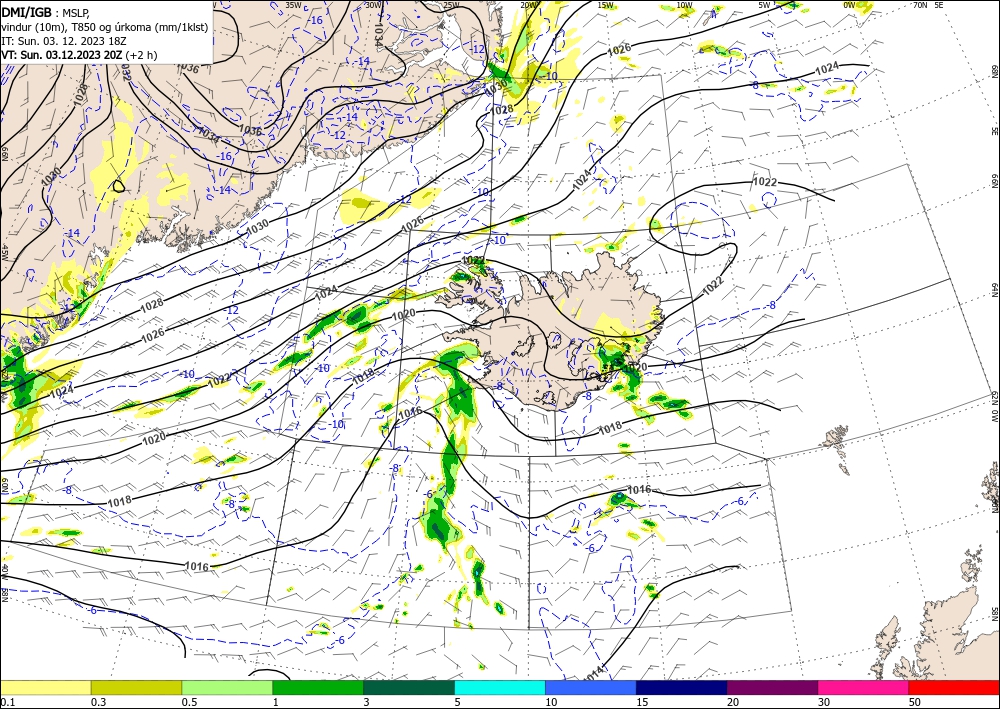Click the pink 30–50 legend swatch

pos(863,687)
